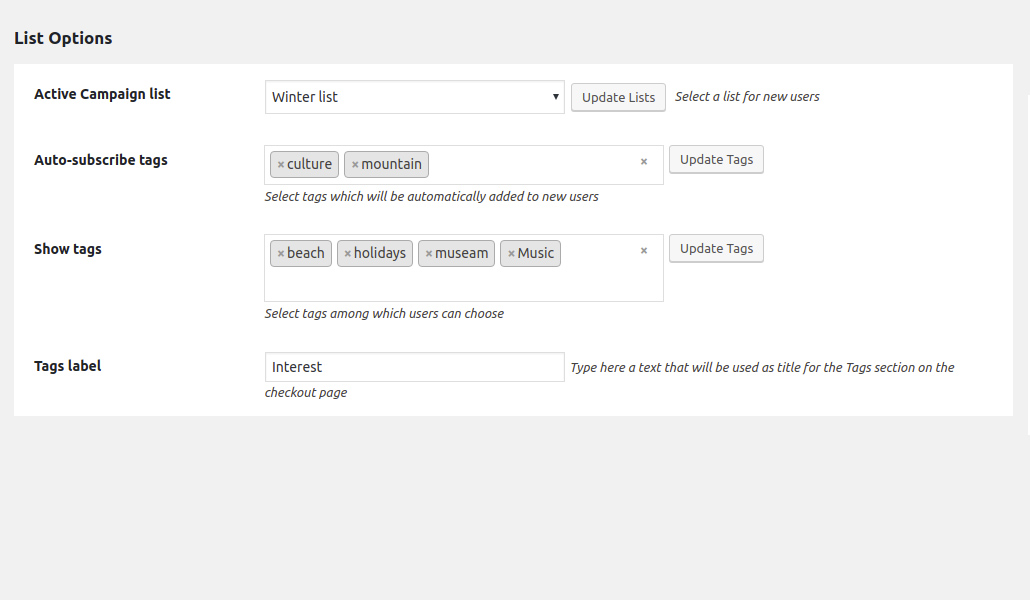1030x600 pixels.
Task: Clear all tags in Show tags
Action: (644, 251)
